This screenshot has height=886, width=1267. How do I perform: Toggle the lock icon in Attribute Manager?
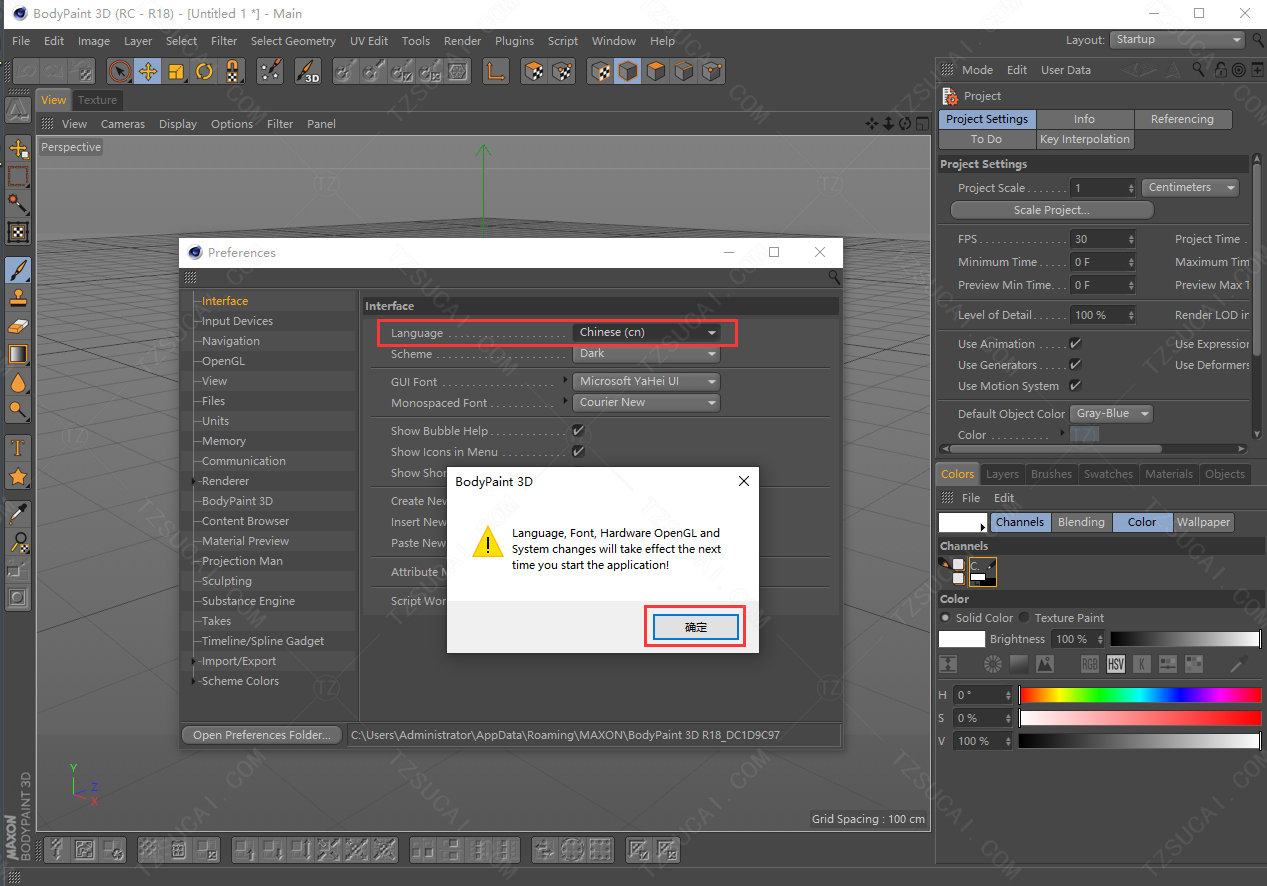(1222, 70)
